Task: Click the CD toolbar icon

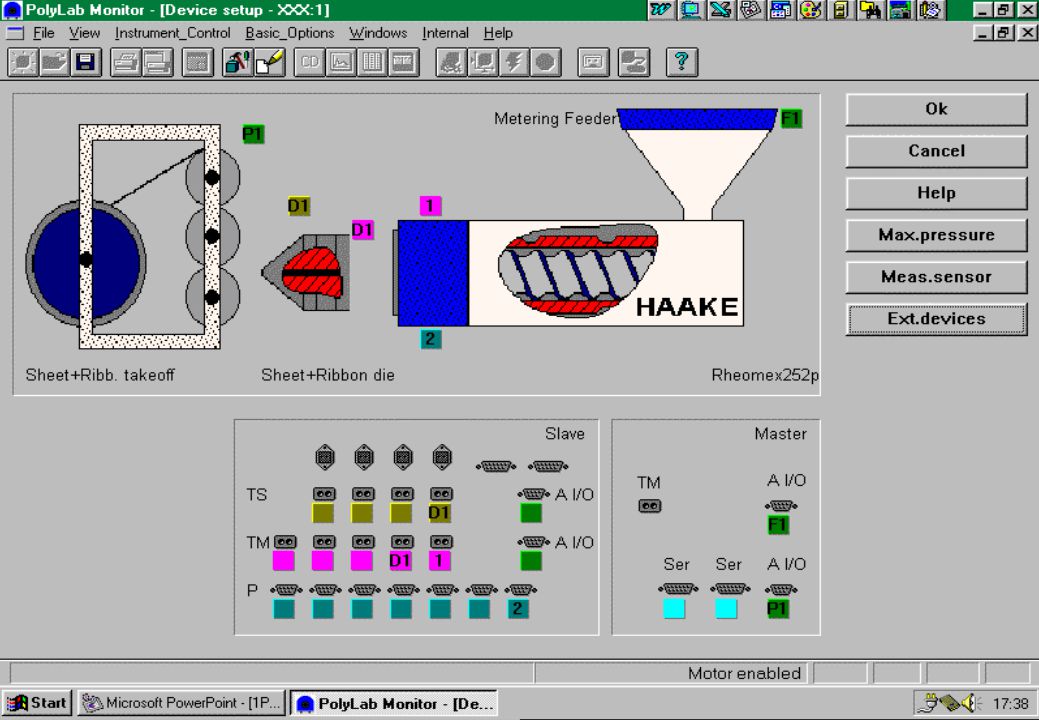Action: point(309,63)
